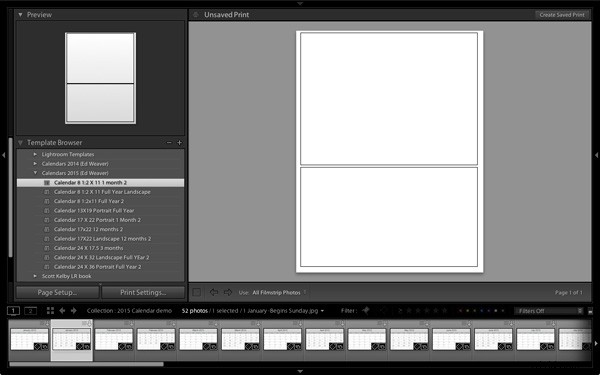Filter by five-star rating

[x=444, y=311]
